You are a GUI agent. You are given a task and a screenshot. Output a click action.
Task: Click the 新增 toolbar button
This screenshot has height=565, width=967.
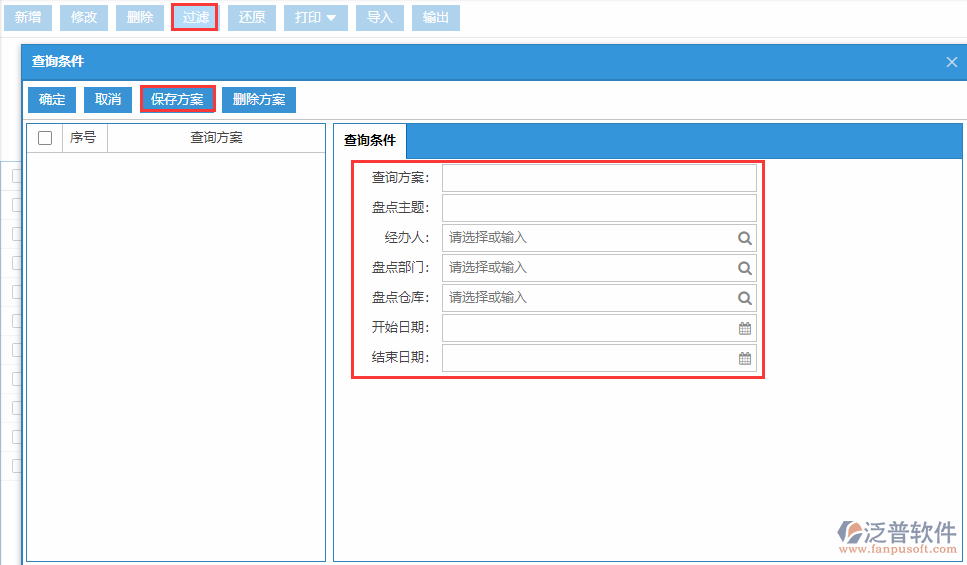27,18
